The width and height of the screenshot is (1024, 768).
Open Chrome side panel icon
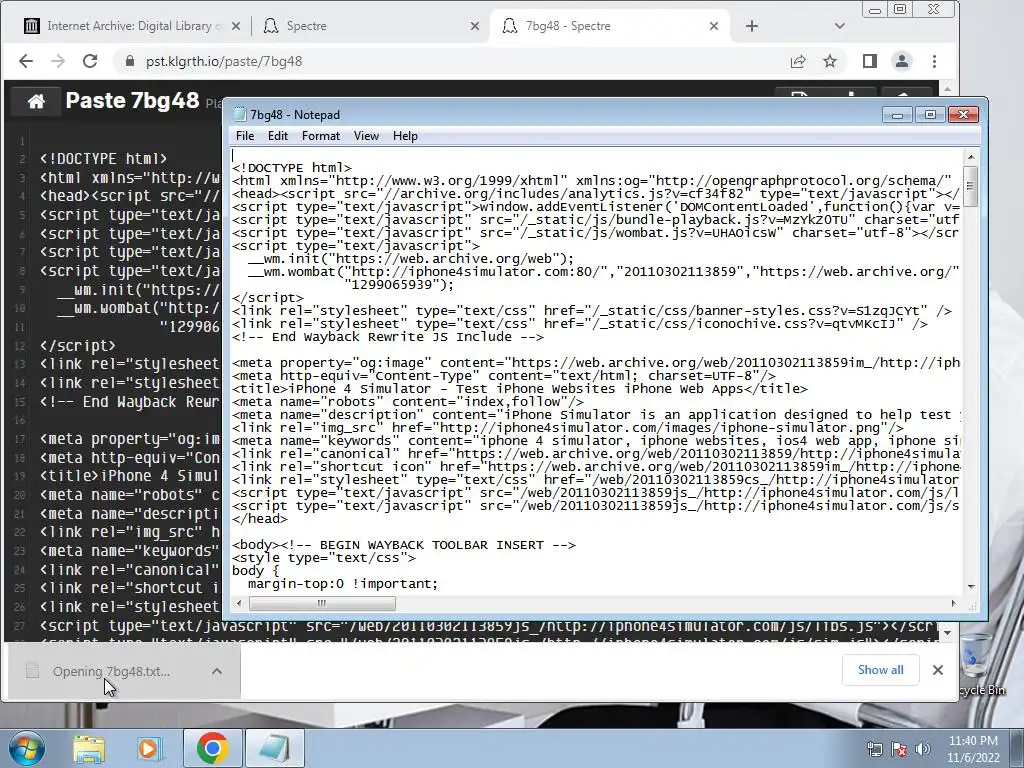tap(869, 61)
